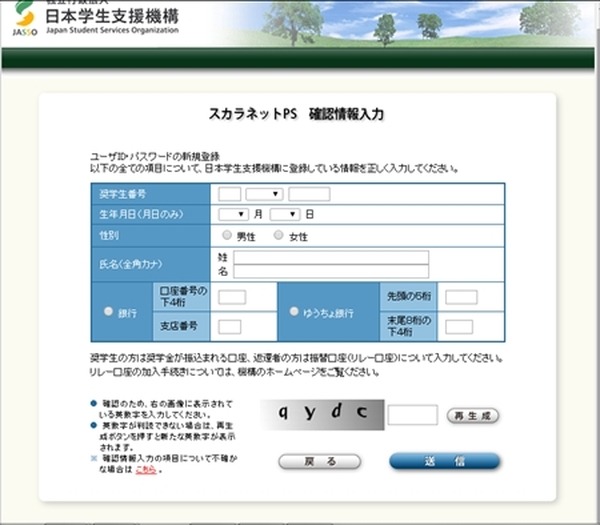Click the 名 name input field

pos(331,271)
